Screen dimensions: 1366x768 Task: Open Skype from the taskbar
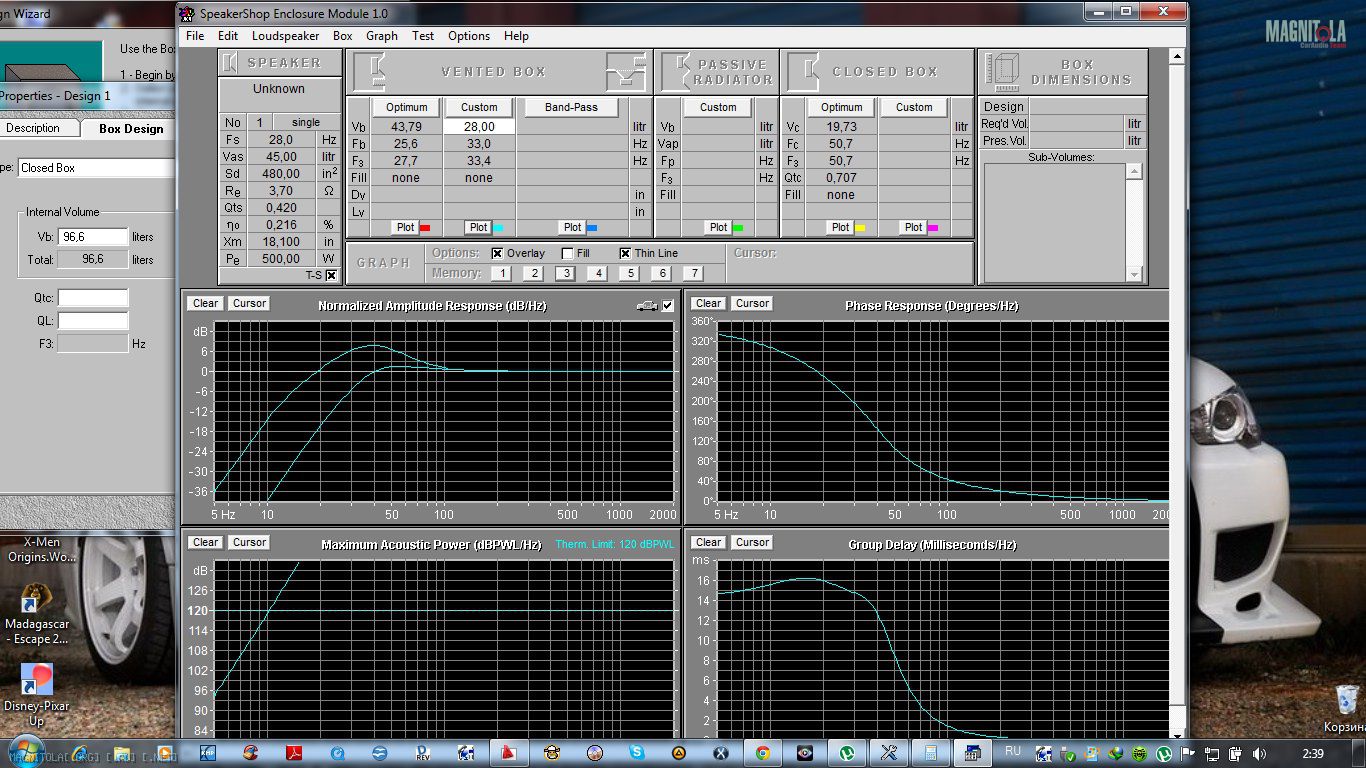point(637,753)
